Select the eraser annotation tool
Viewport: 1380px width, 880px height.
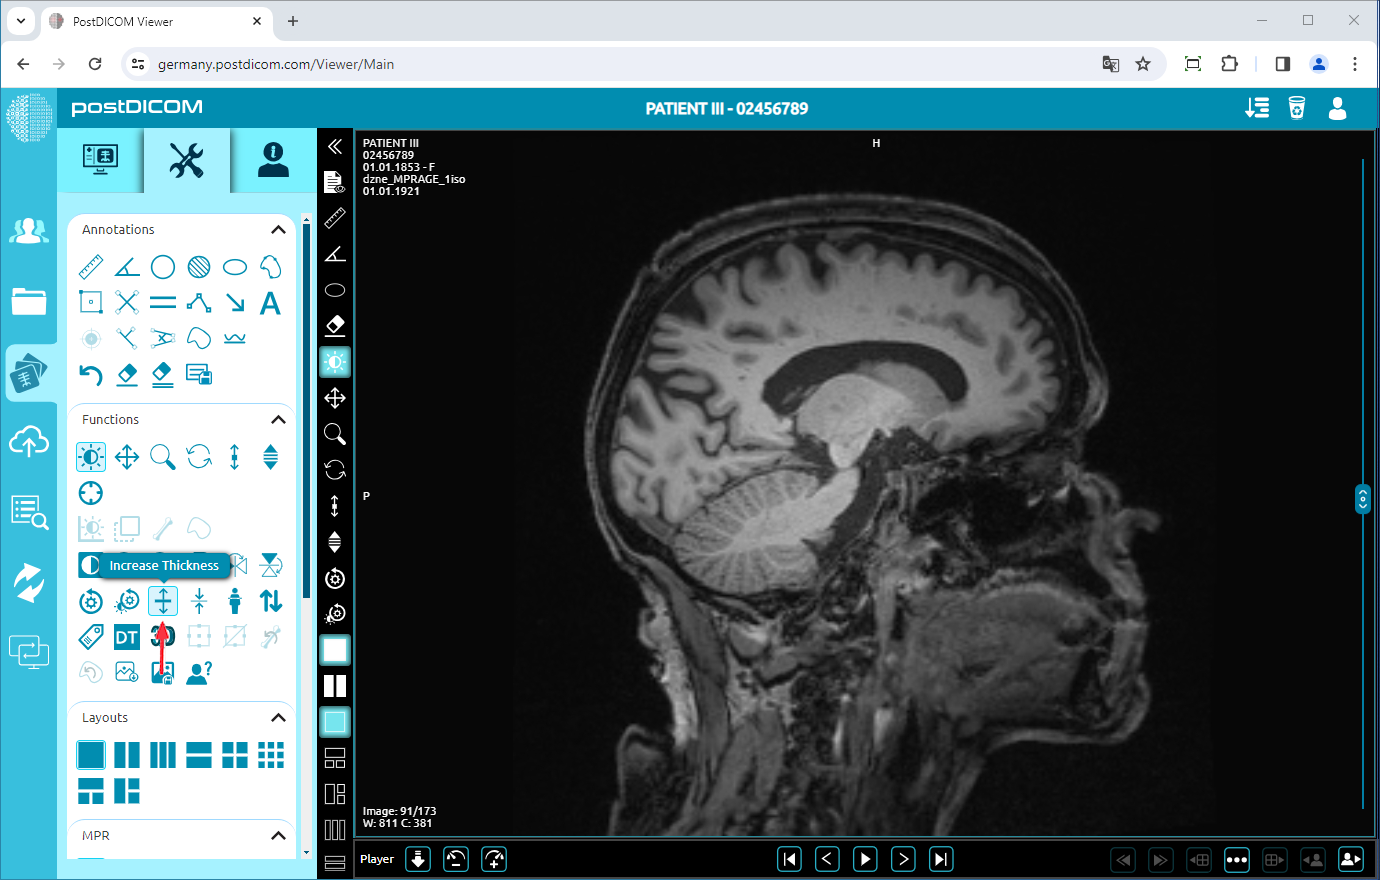tap(126, 374)
